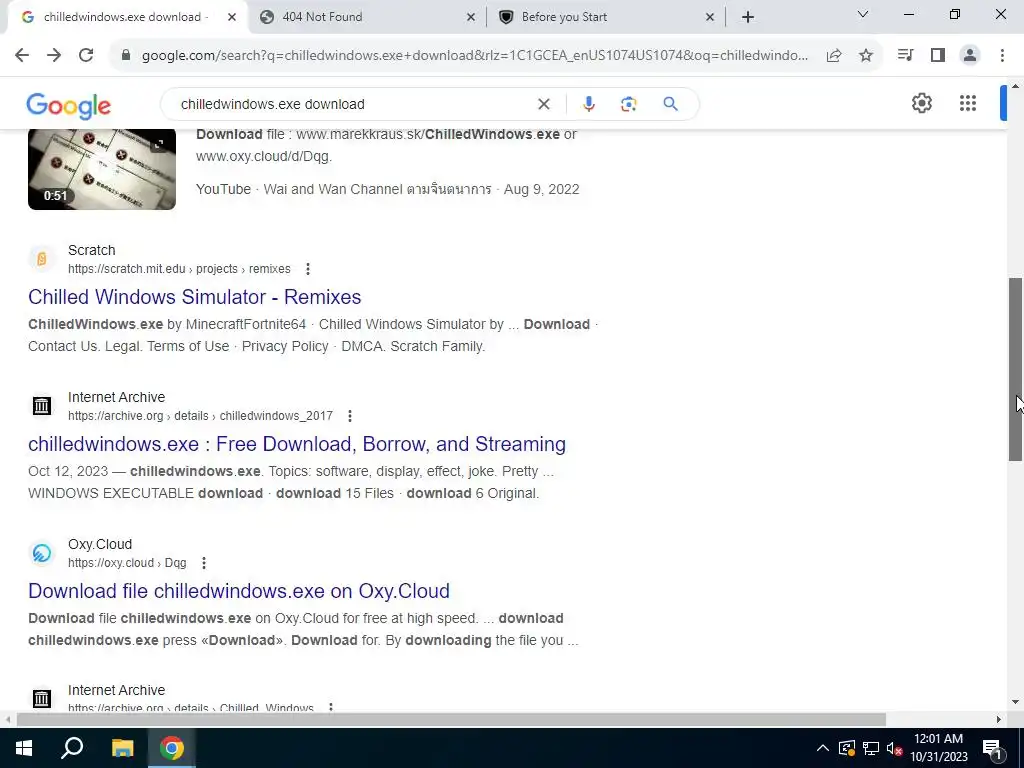The width and height of the screenshot is (1024, 768).
Task: Go to the Google home logo
Action: pyautogui.click(x=69, y=105)
